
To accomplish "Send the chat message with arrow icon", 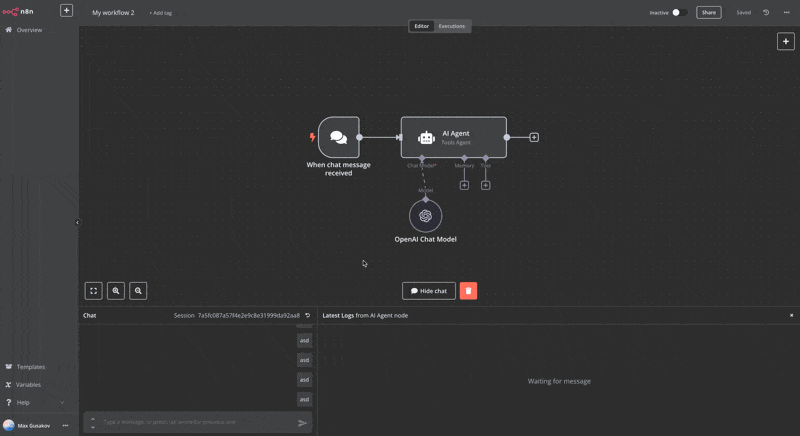I will [303, 423].
